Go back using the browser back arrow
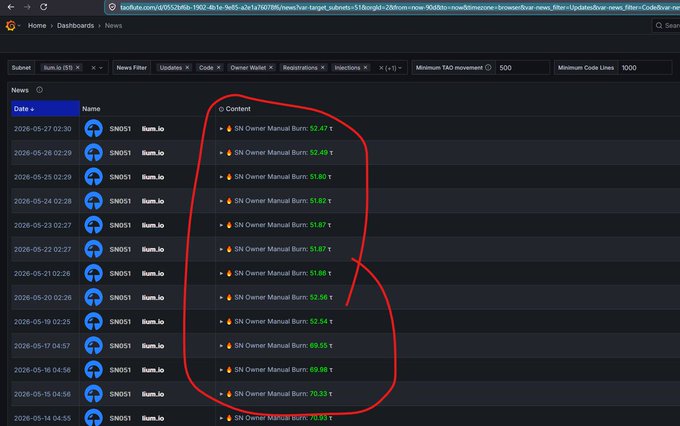This screenshot has height=426, width=680. click(11, 7)
